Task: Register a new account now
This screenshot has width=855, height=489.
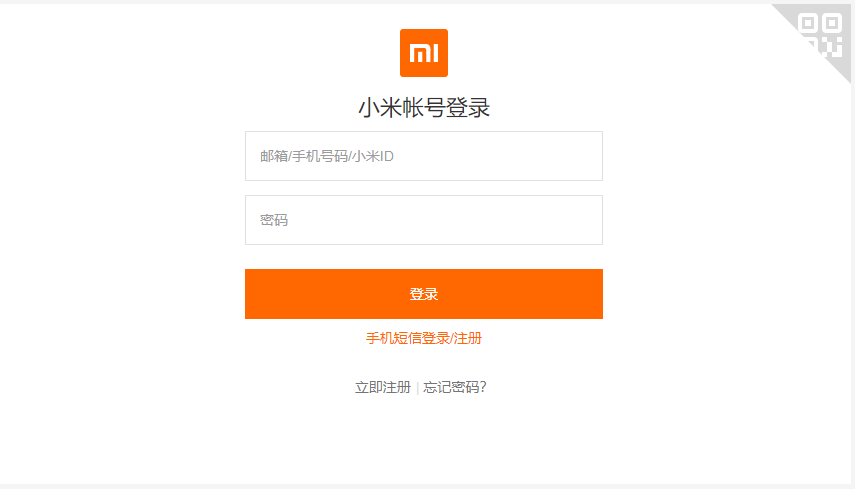Action: click(x=382, y=387)
